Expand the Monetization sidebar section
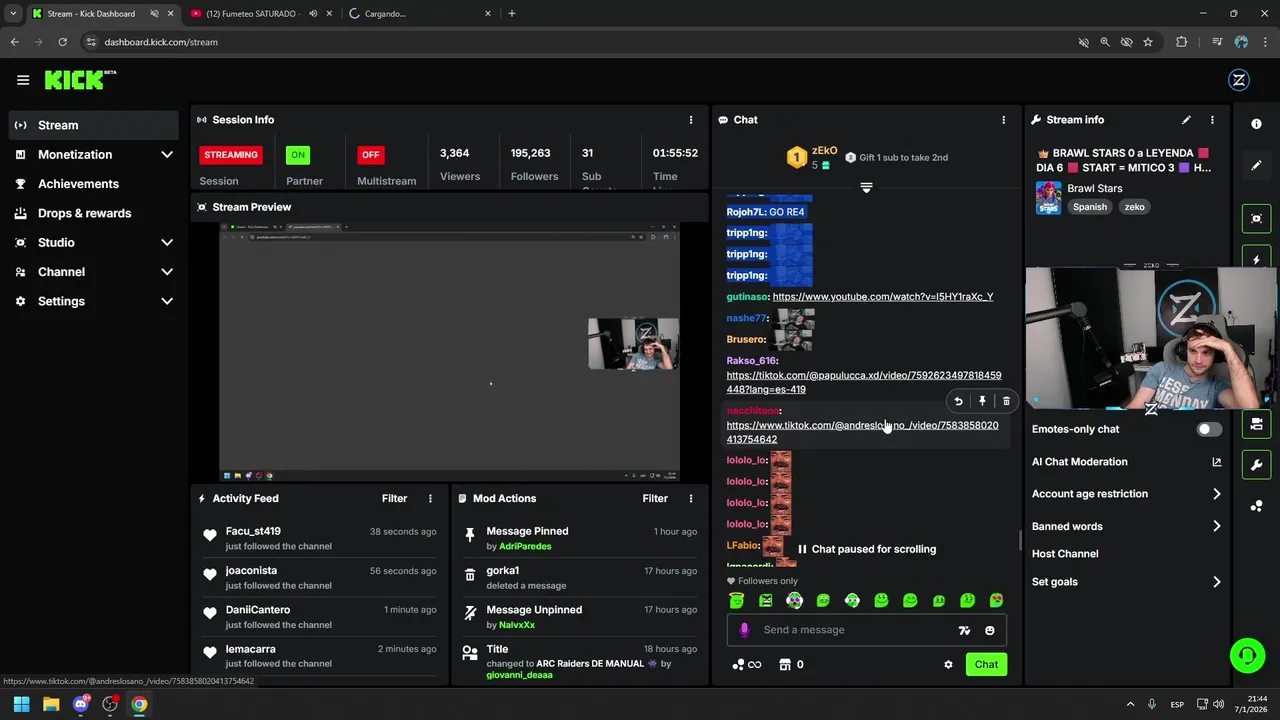This screenshot has width=1280, height=720. click(x=167, y=154)
